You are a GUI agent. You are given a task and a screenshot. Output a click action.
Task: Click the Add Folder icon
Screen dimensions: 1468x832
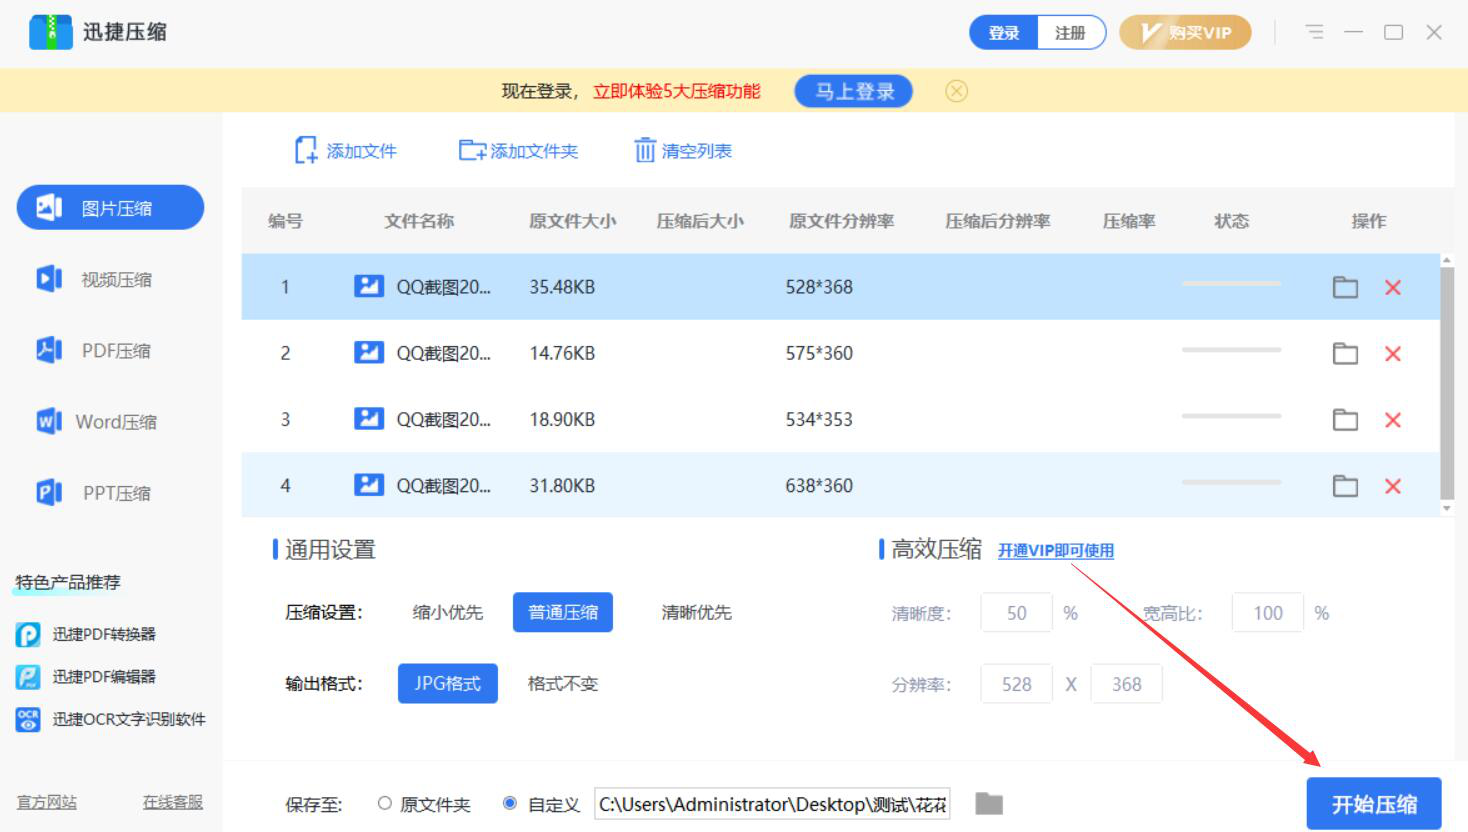(x=471, y=151)
